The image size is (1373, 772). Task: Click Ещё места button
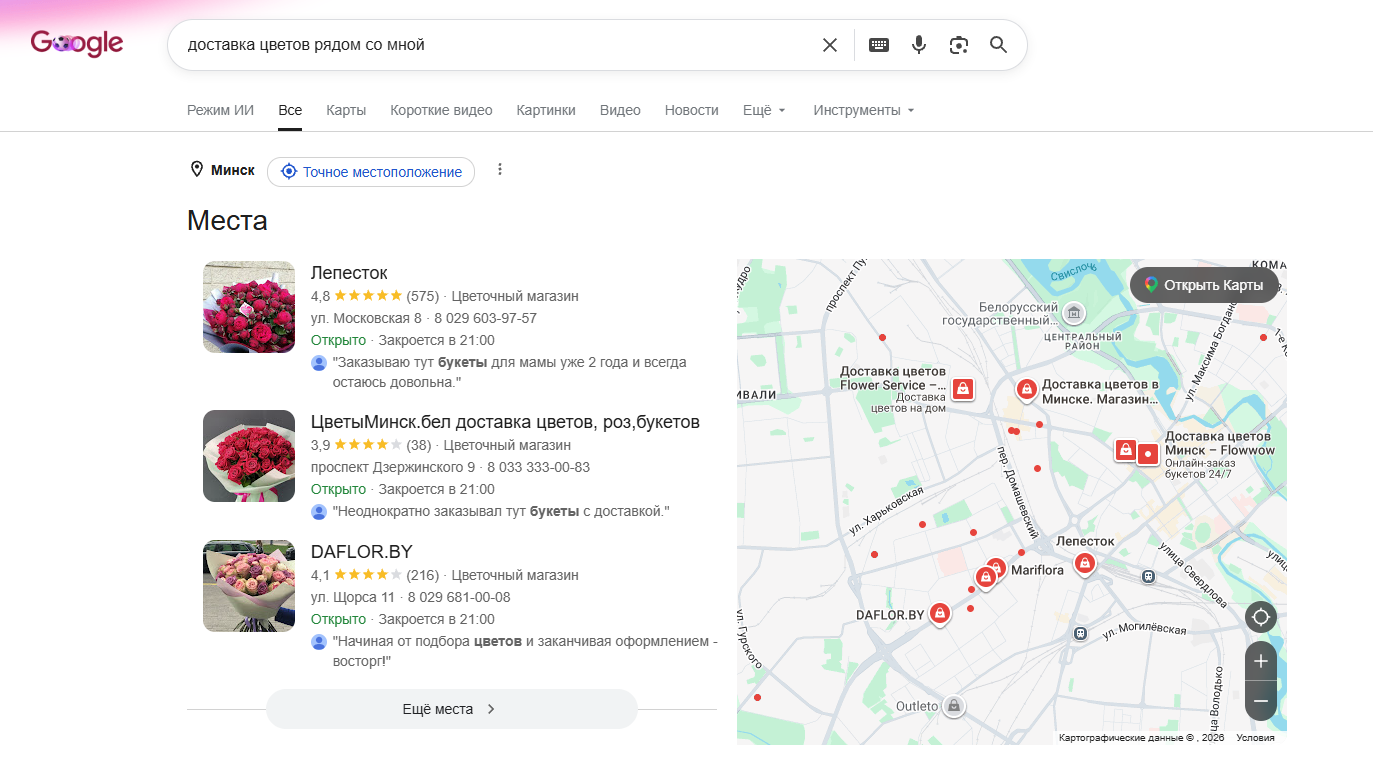point(451,709)
